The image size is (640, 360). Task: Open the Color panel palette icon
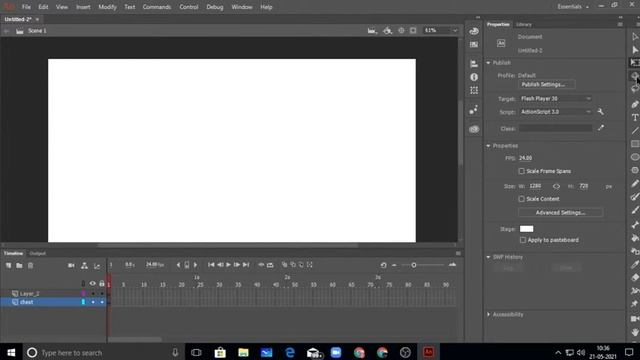pyautogui.click(x=474, y=31)
